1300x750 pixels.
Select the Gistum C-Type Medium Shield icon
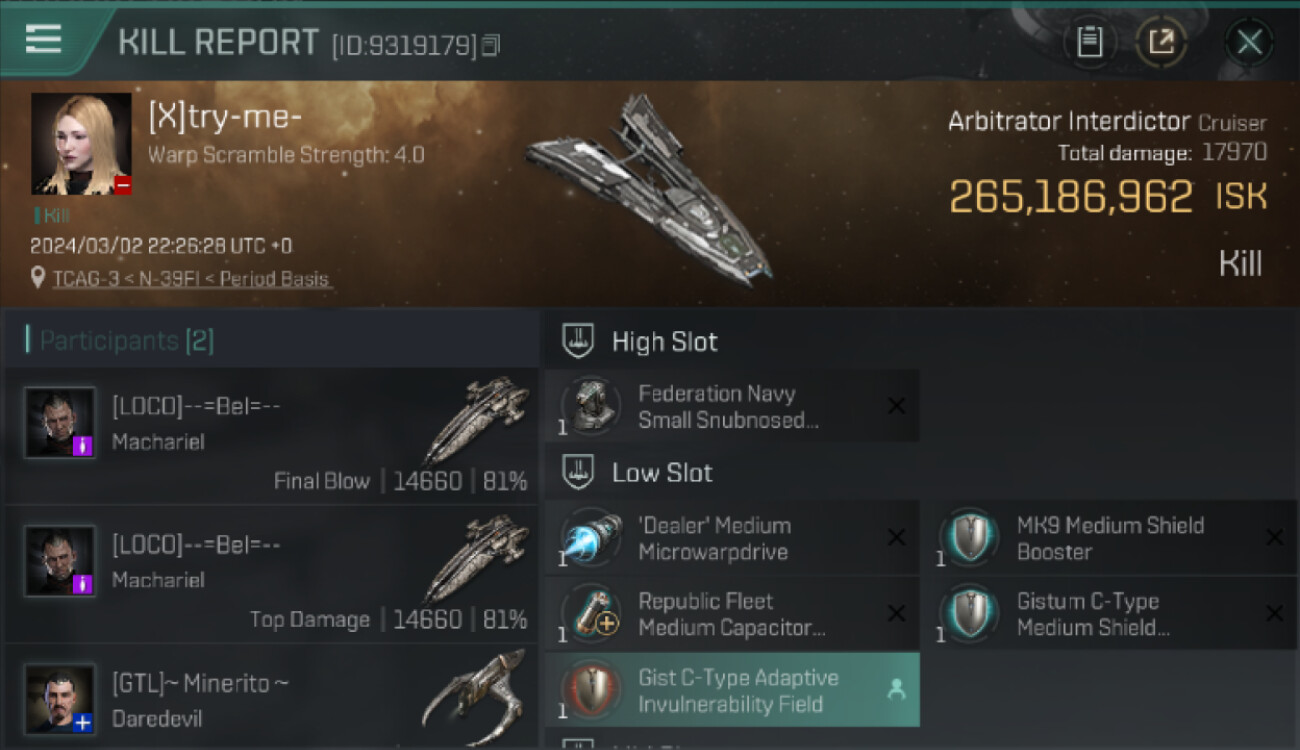point(968,614)
